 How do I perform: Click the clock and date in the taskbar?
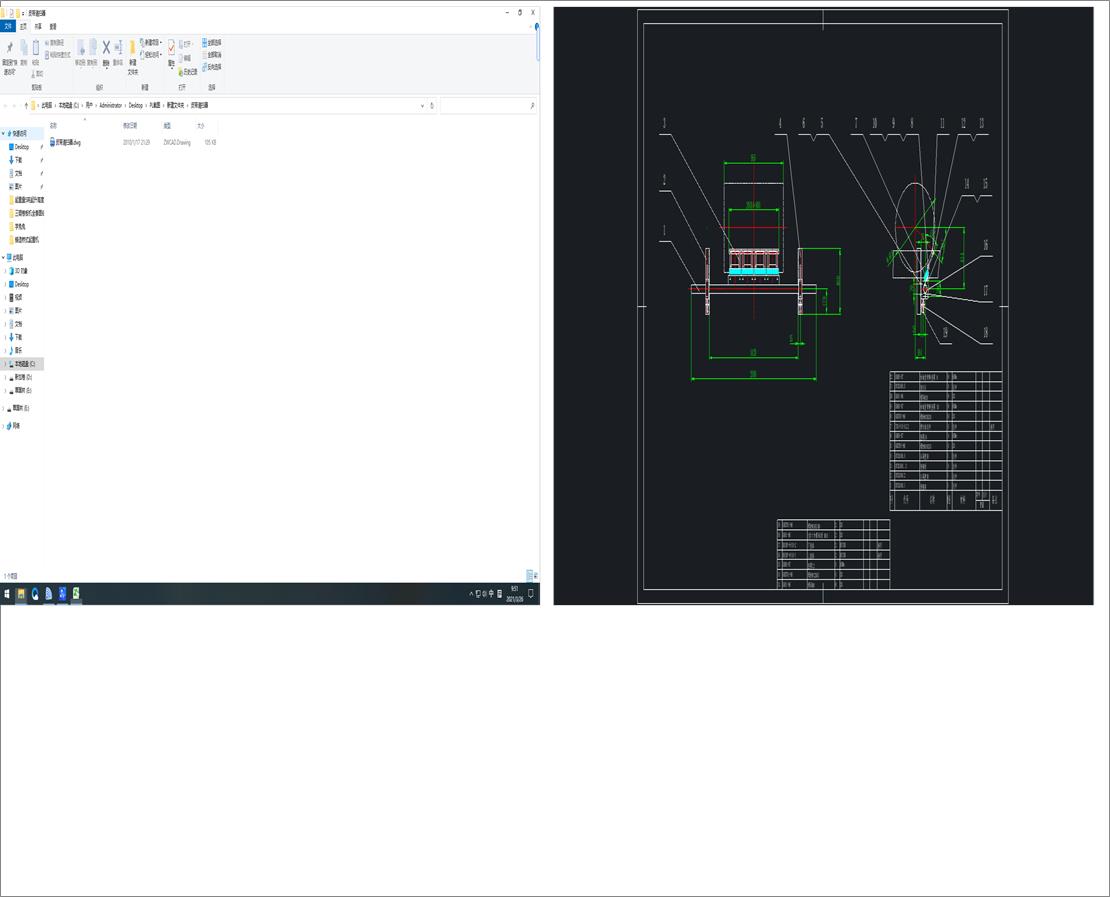(x=515, y=594)
